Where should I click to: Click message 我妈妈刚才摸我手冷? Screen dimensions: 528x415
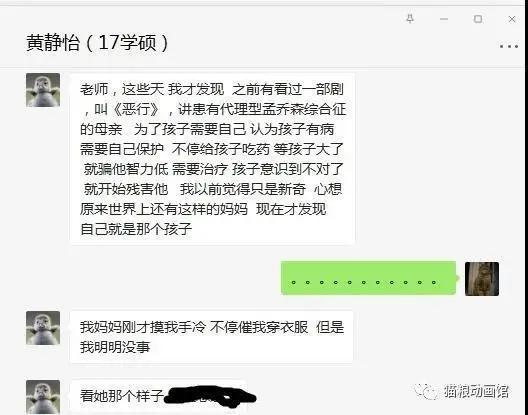211,337
